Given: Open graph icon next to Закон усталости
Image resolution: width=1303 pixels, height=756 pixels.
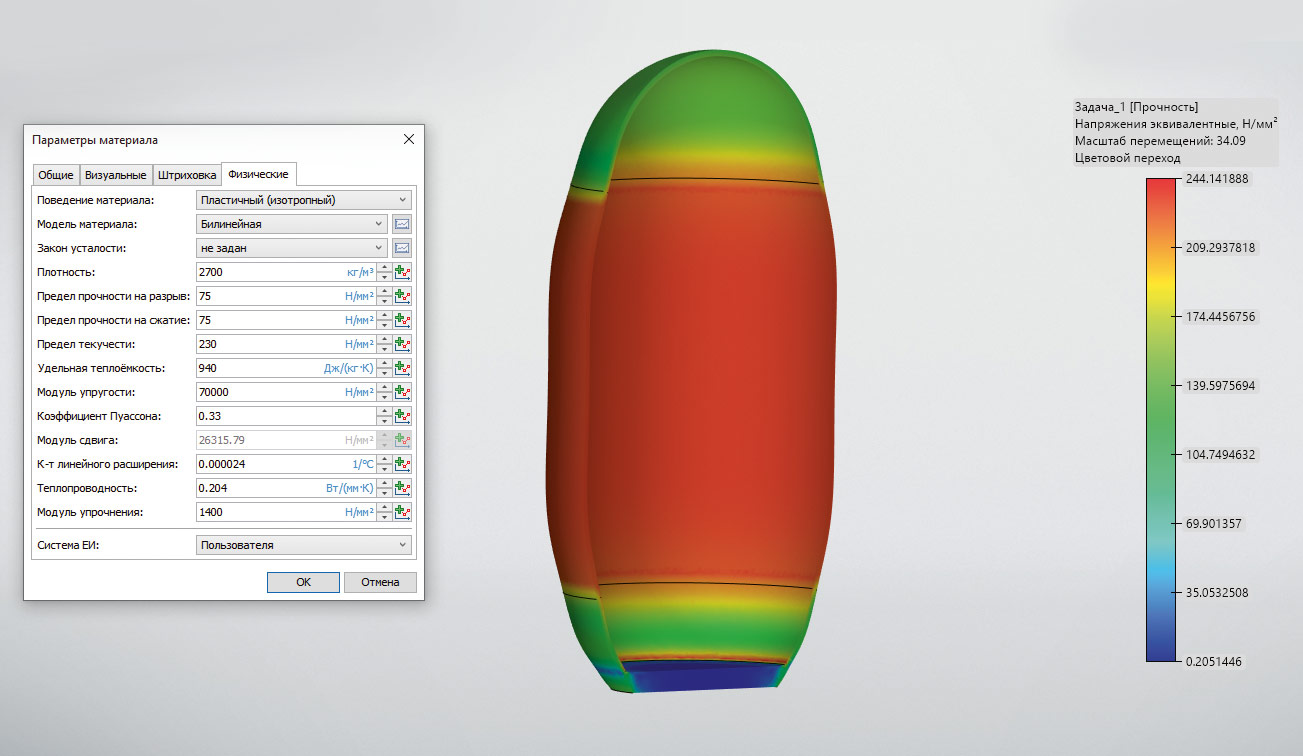Looking at the screenshot, I should point(403,248).
